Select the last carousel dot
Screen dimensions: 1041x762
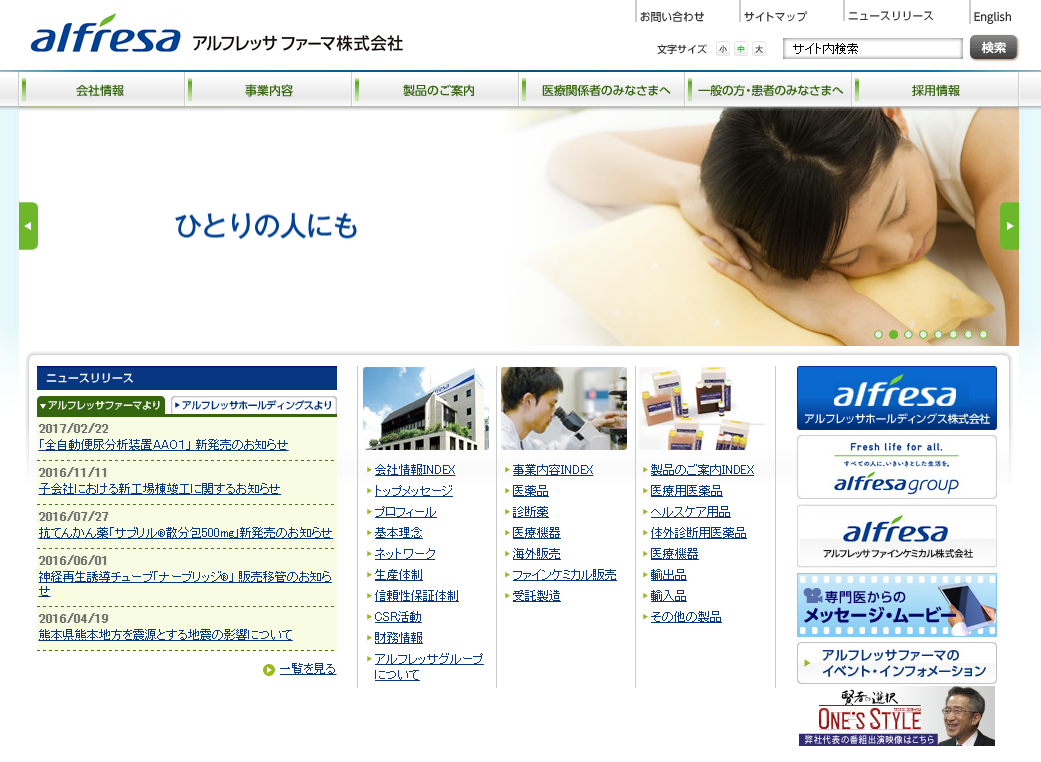pyautogui.click(x=983, y=335)
